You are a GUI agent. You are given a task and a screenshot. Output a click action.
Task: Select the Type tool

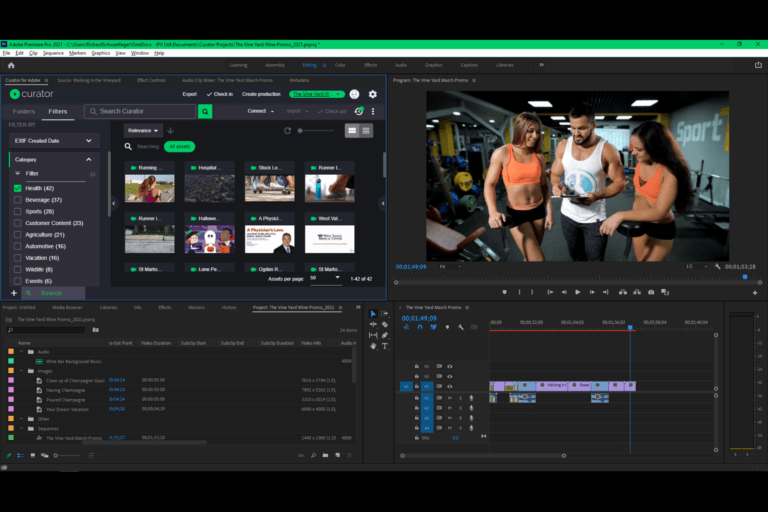click(385, 346)
